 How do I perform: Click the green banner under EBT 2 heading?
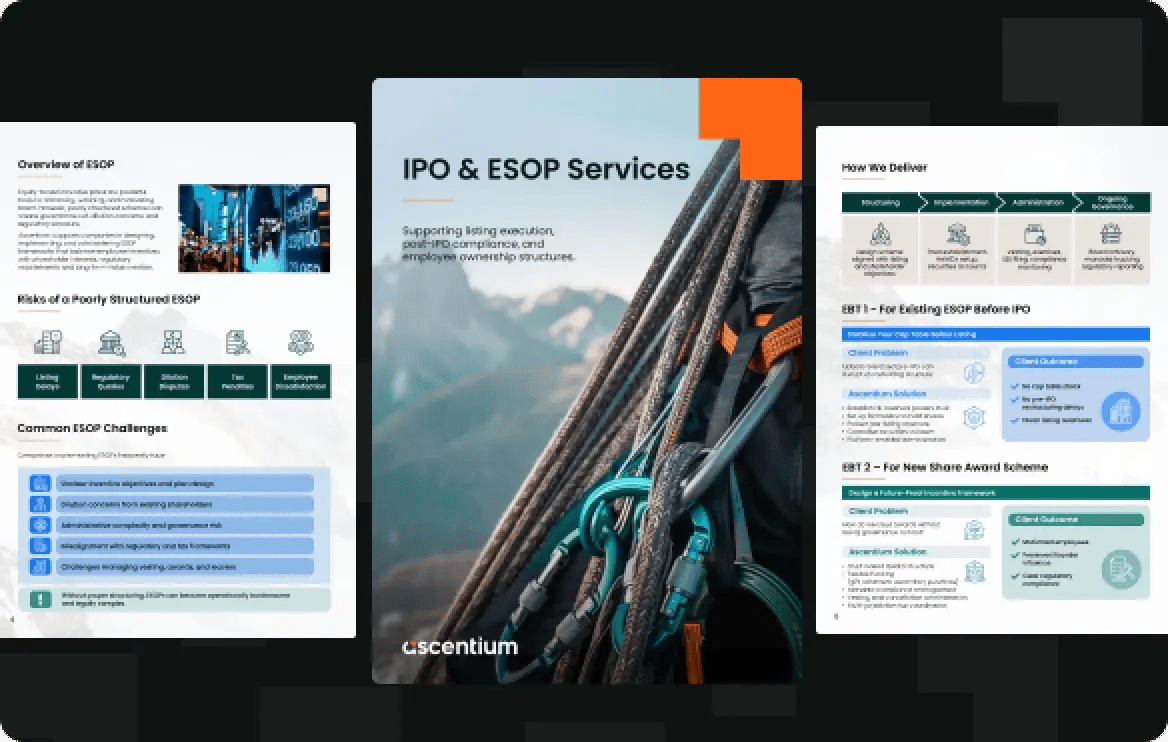[996, 493]
